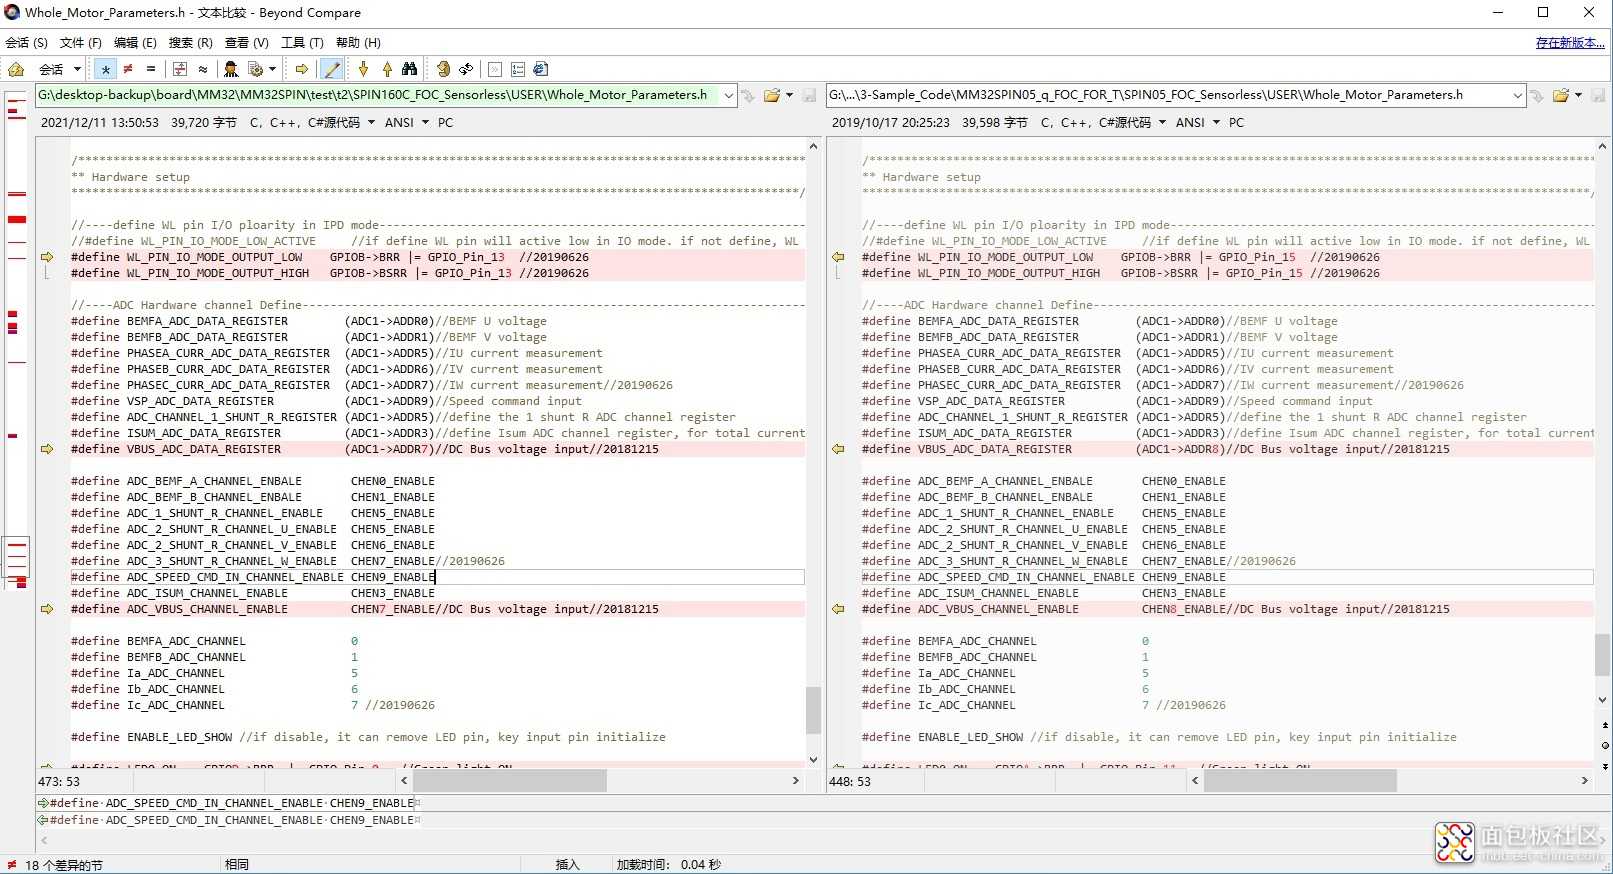Open the 会话 toolbar dropdown
1613x874 pixels.
click(77, 69)
